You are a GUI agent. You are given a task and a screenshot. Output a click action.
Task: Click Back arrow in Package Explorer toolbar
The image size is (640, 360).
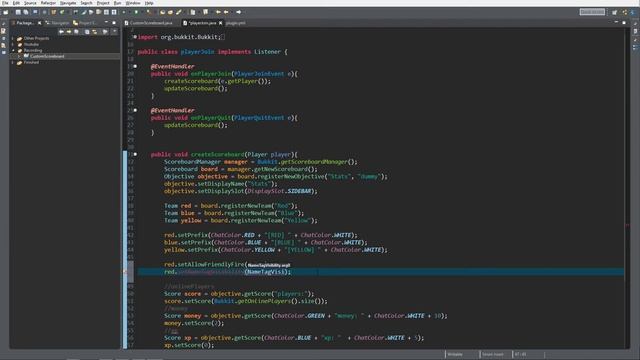tap(61, 31)
